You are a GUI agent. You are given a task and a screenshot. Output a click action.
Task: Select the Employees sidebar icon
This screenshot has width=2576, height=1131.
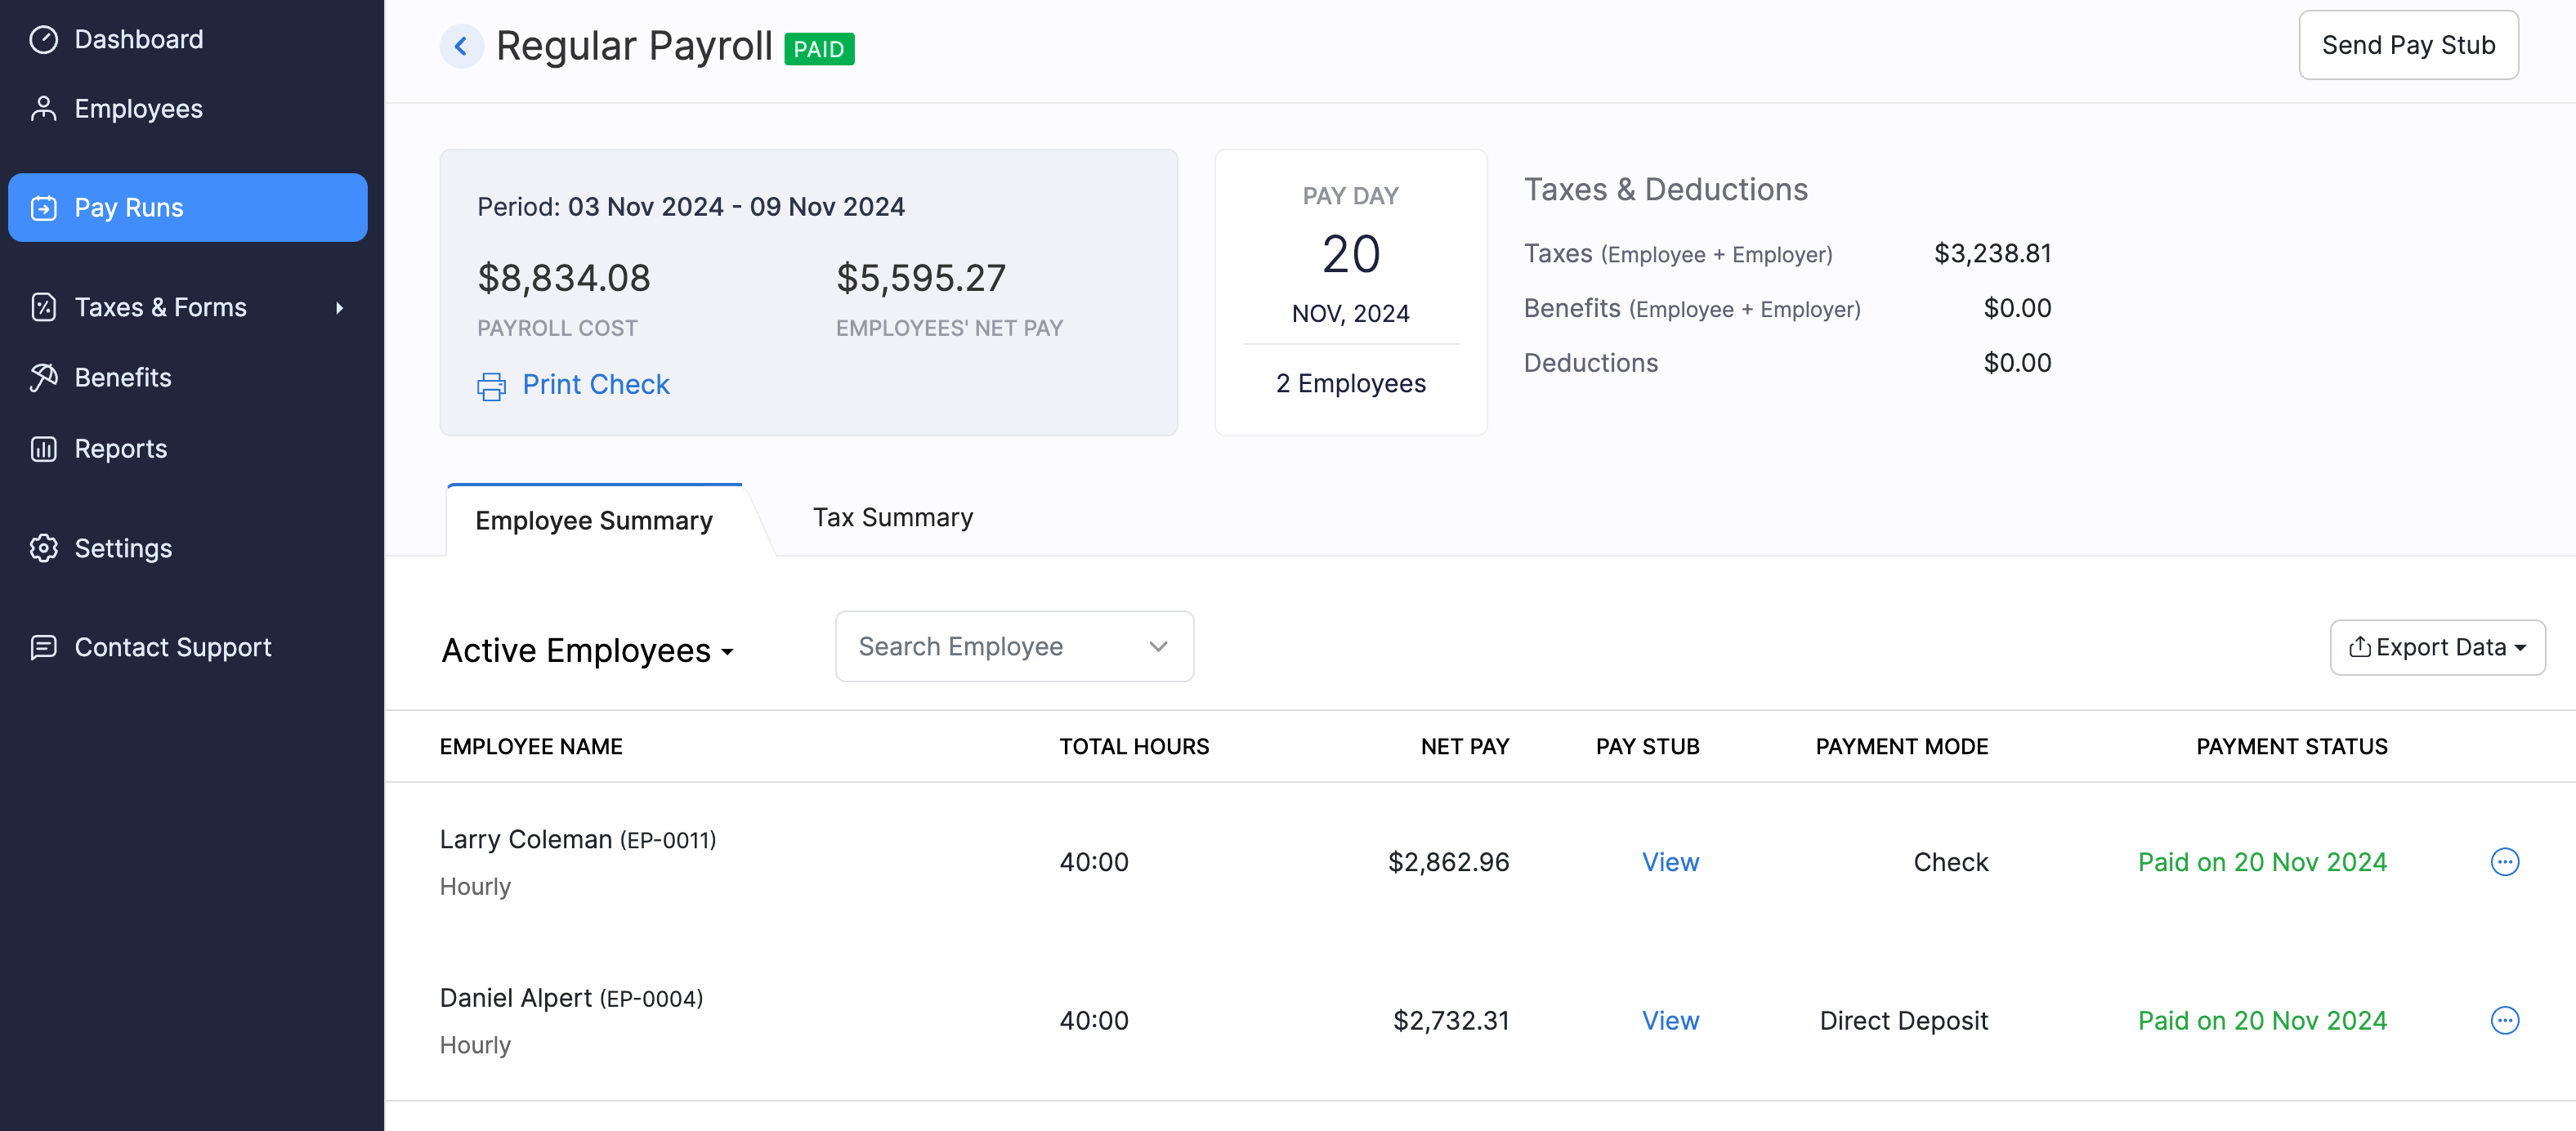(x=43, y=107)
